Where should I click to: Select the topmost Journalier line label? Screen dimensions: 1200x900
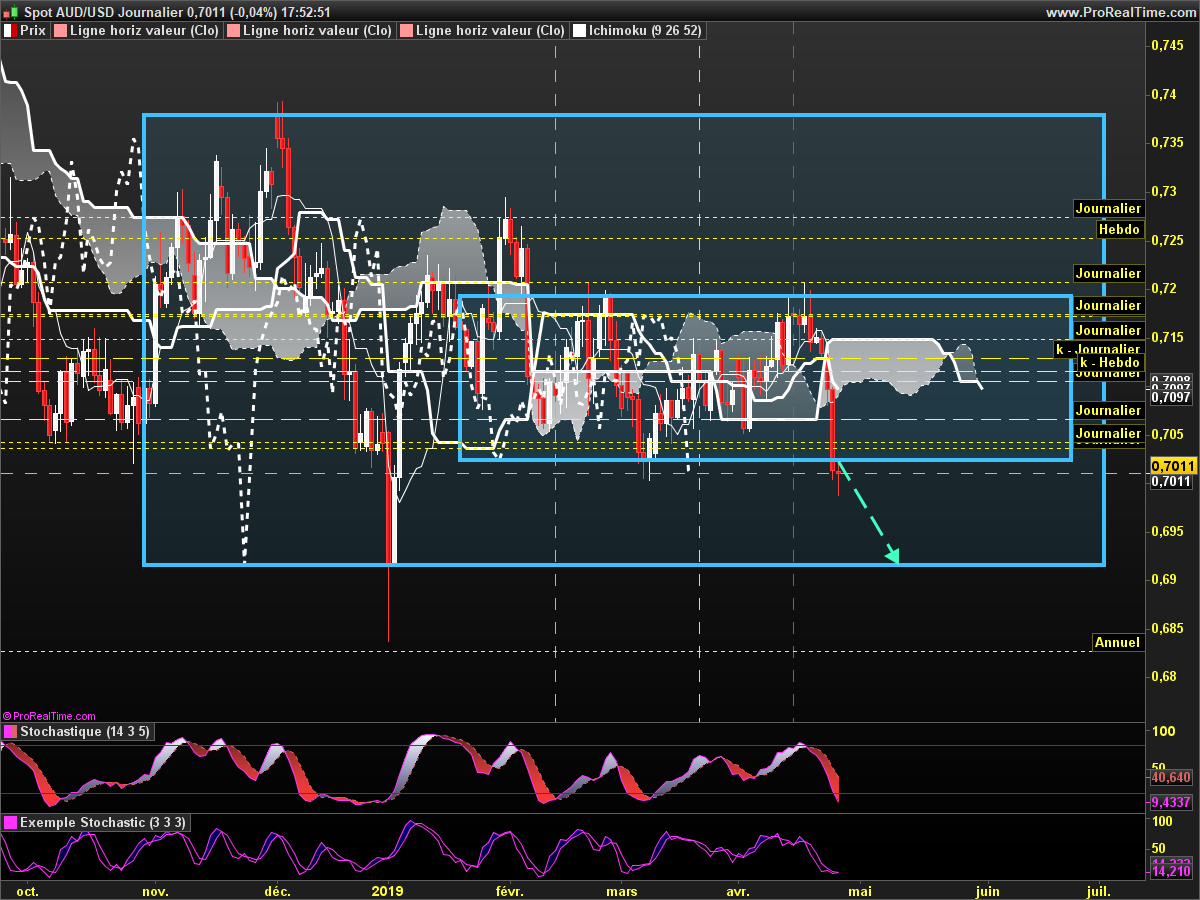point(1108,209)
